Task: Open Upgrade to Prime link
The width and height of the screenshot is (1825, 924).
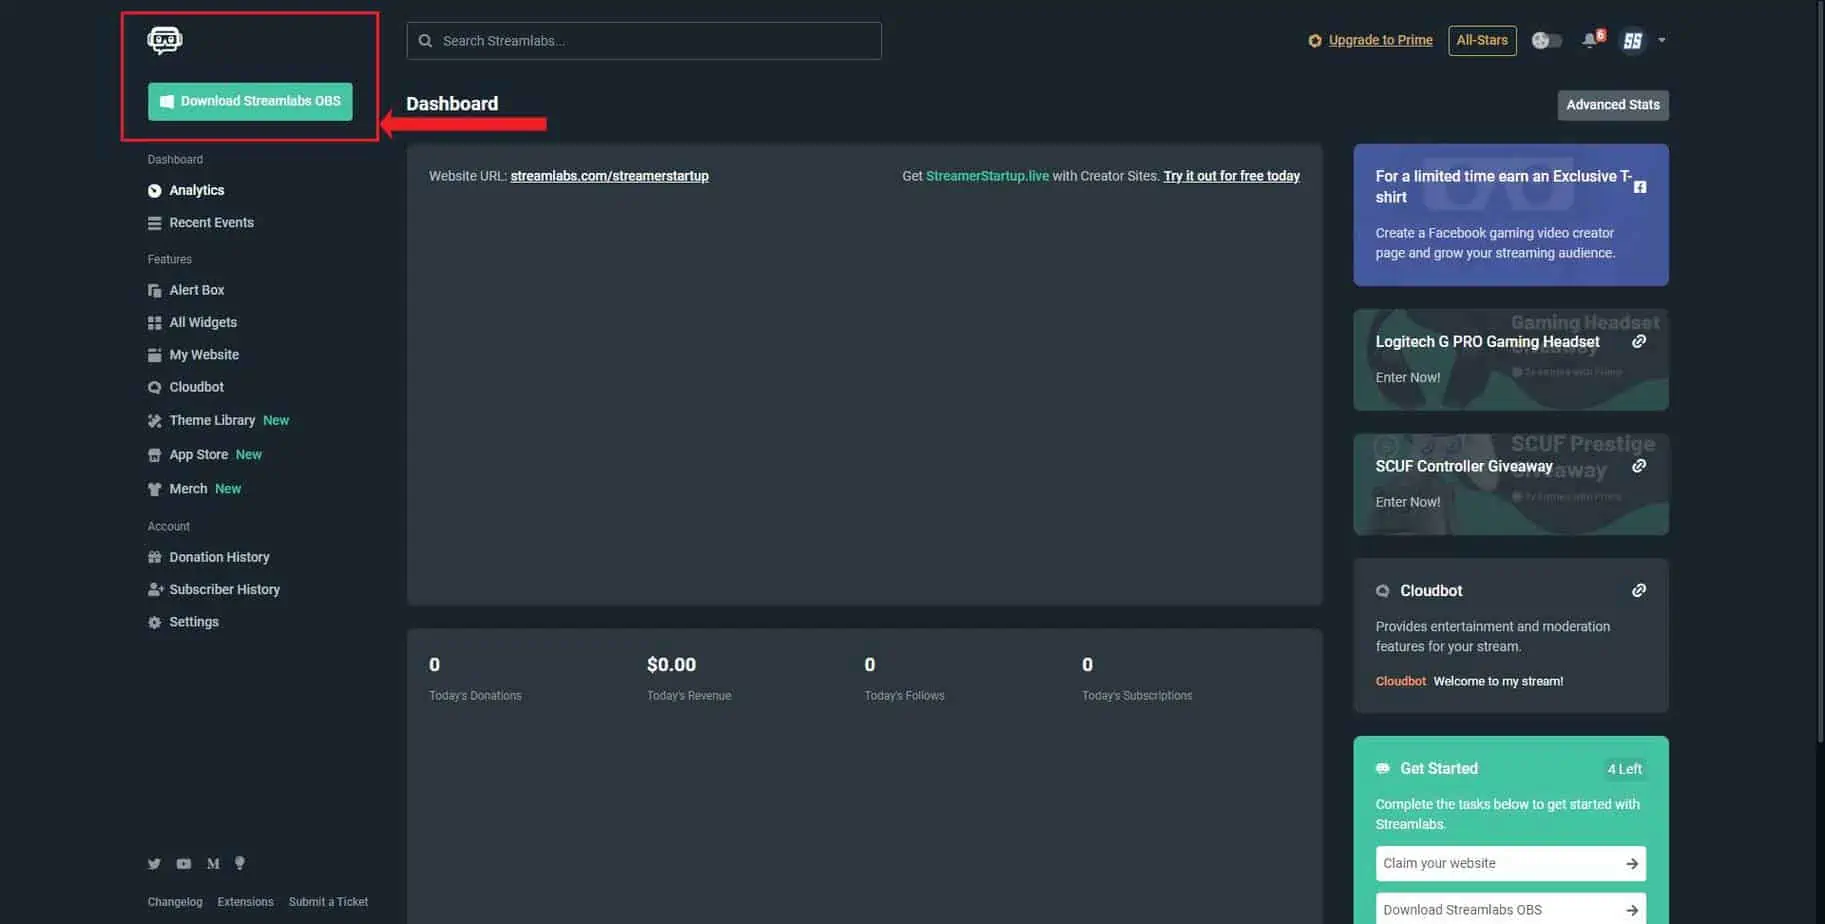Action: click(1380, 40)
